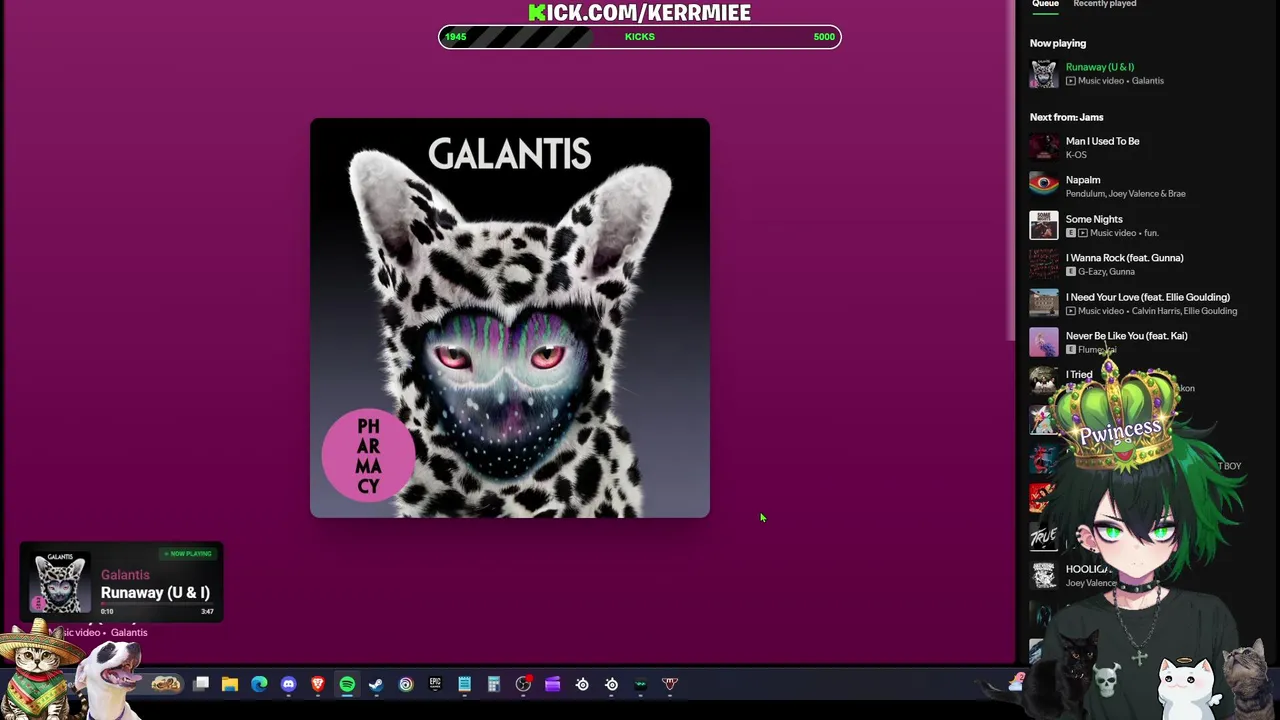Open Discord from the taskbar
This screenshot has width=1280, height=720.
pos(288,684)
